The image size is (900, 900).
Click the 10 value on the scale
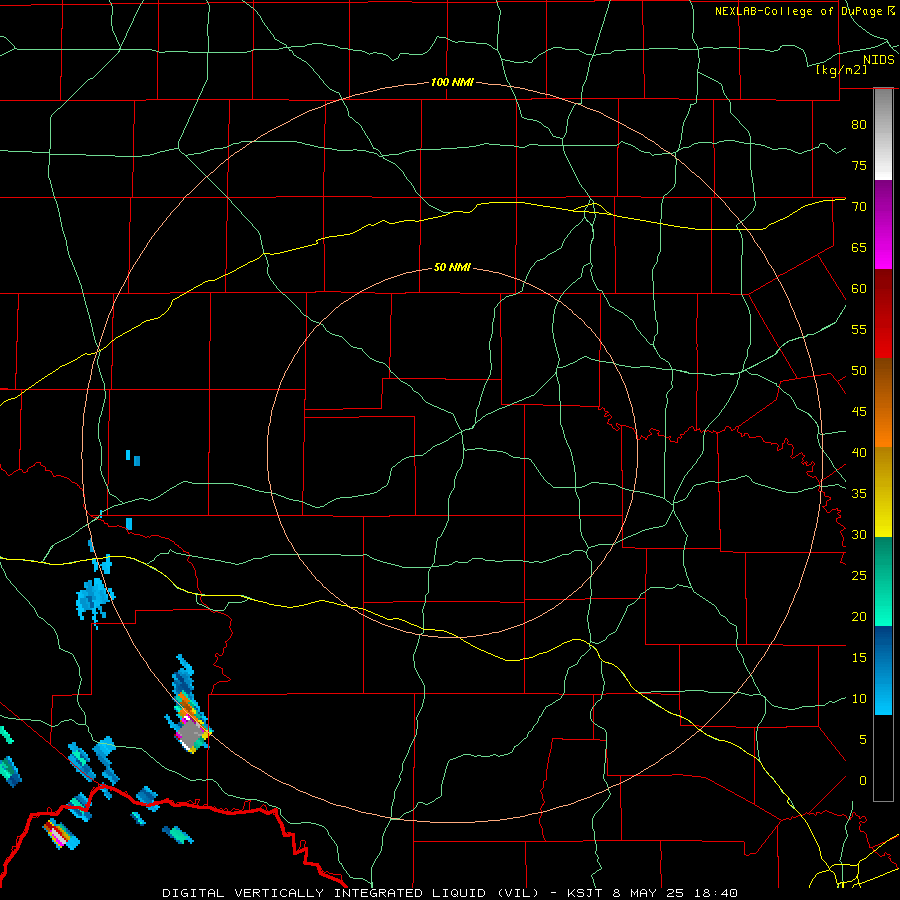point(859,699)
